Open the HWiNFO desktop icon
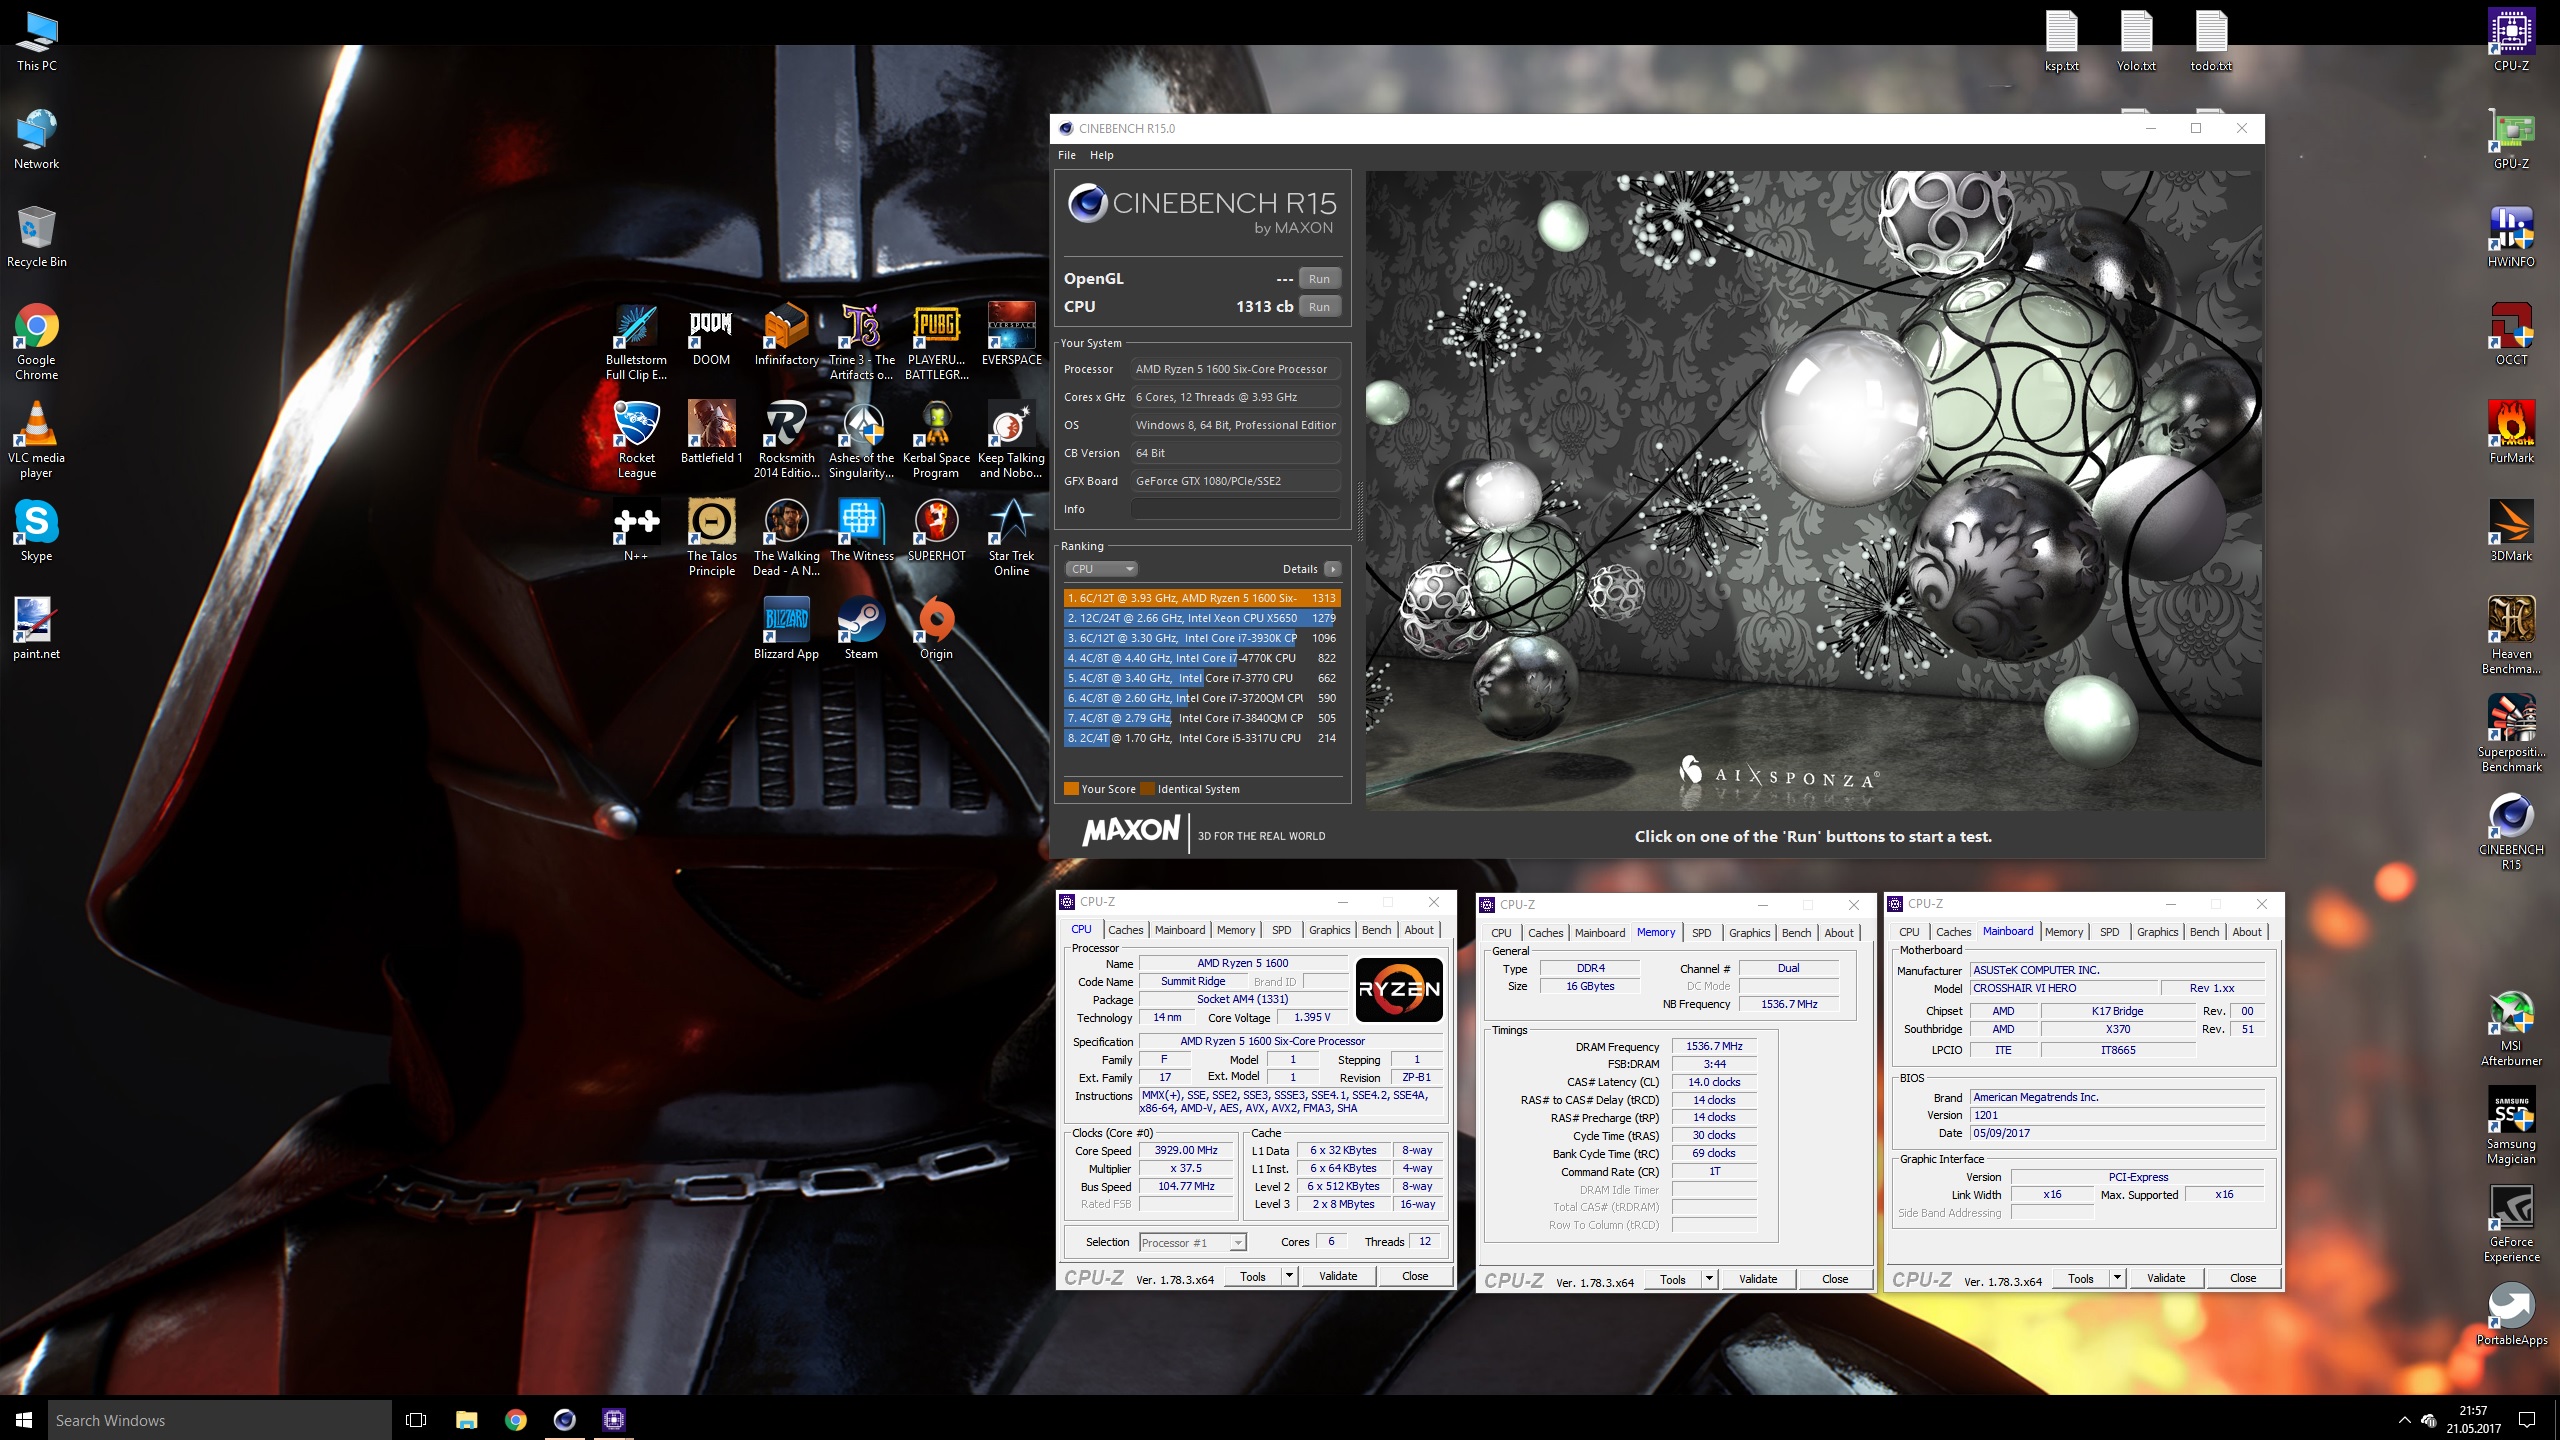 pos(2511,236)
